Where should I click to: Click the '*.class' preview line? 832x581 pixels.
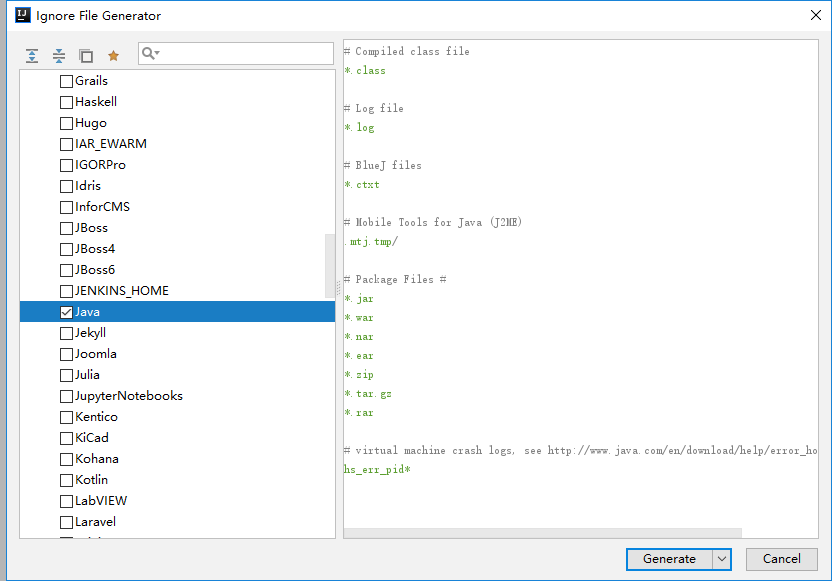coord(365,71)
